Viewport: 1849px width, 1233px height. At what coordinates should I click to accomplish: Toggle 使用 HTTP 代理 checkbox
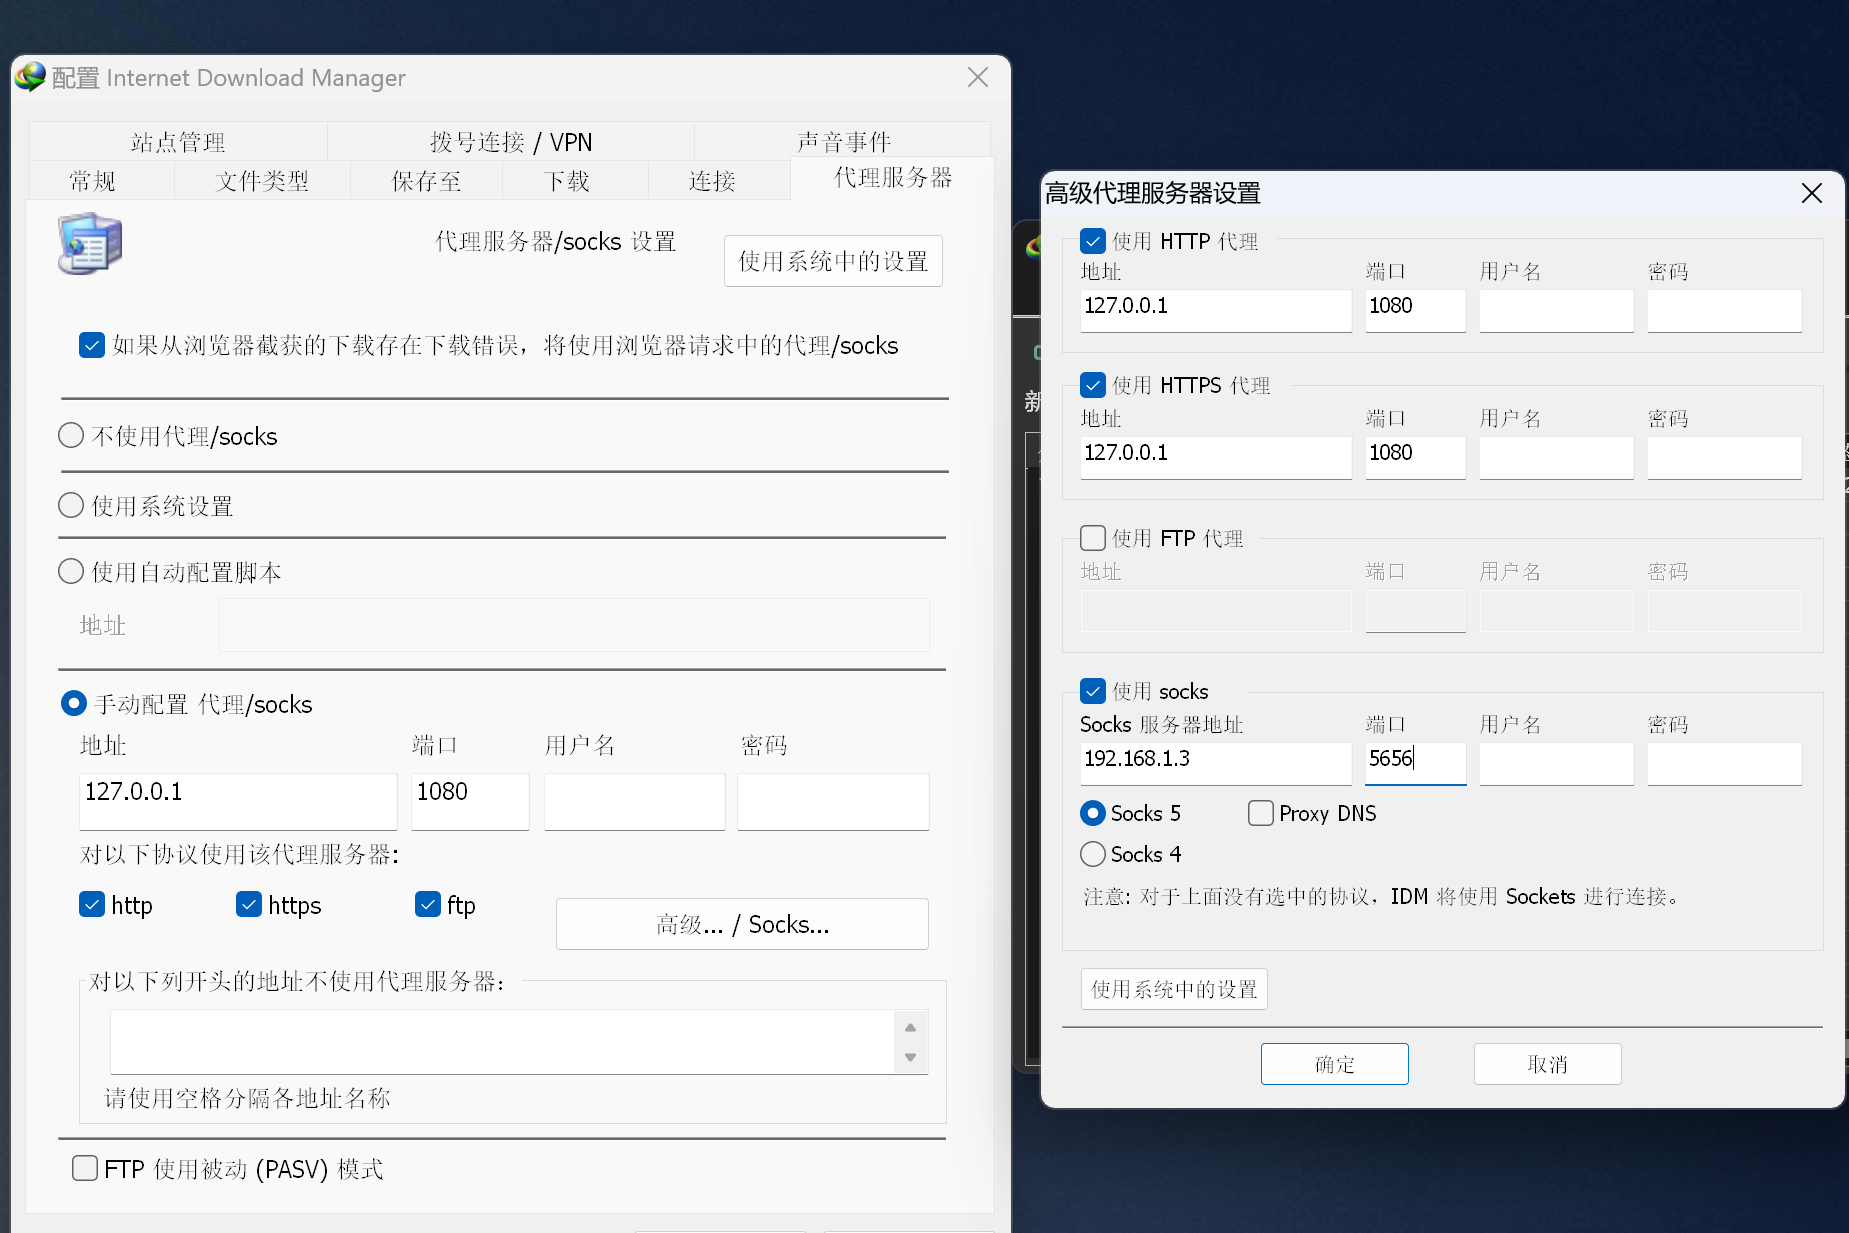pyautogui.click(x=1093, y=241)
